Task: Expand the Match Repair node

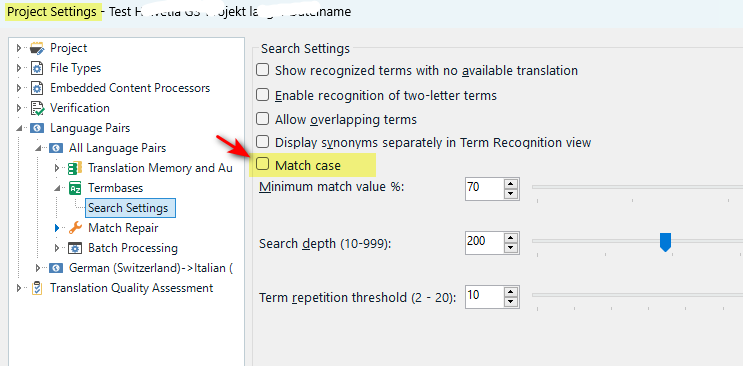Action: (57, 228)
